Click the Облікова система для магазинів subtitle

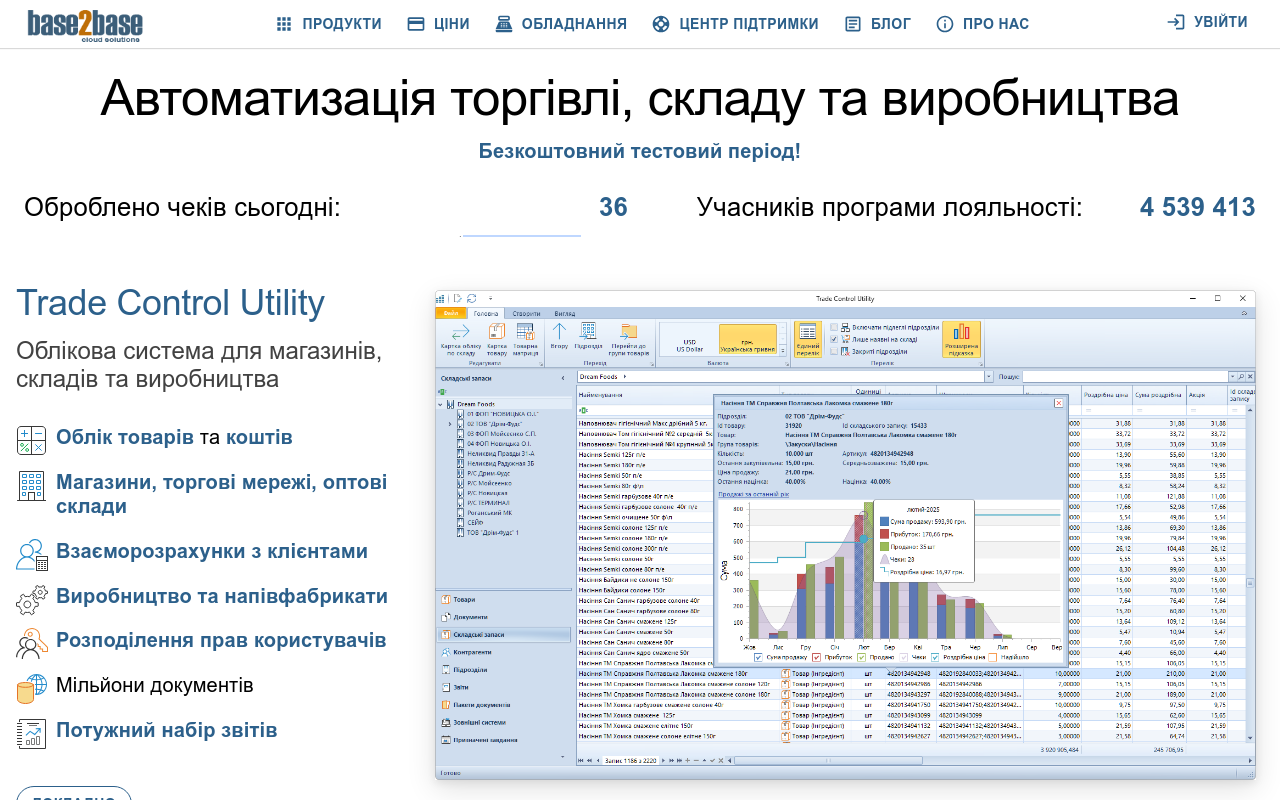click(199, 365)
